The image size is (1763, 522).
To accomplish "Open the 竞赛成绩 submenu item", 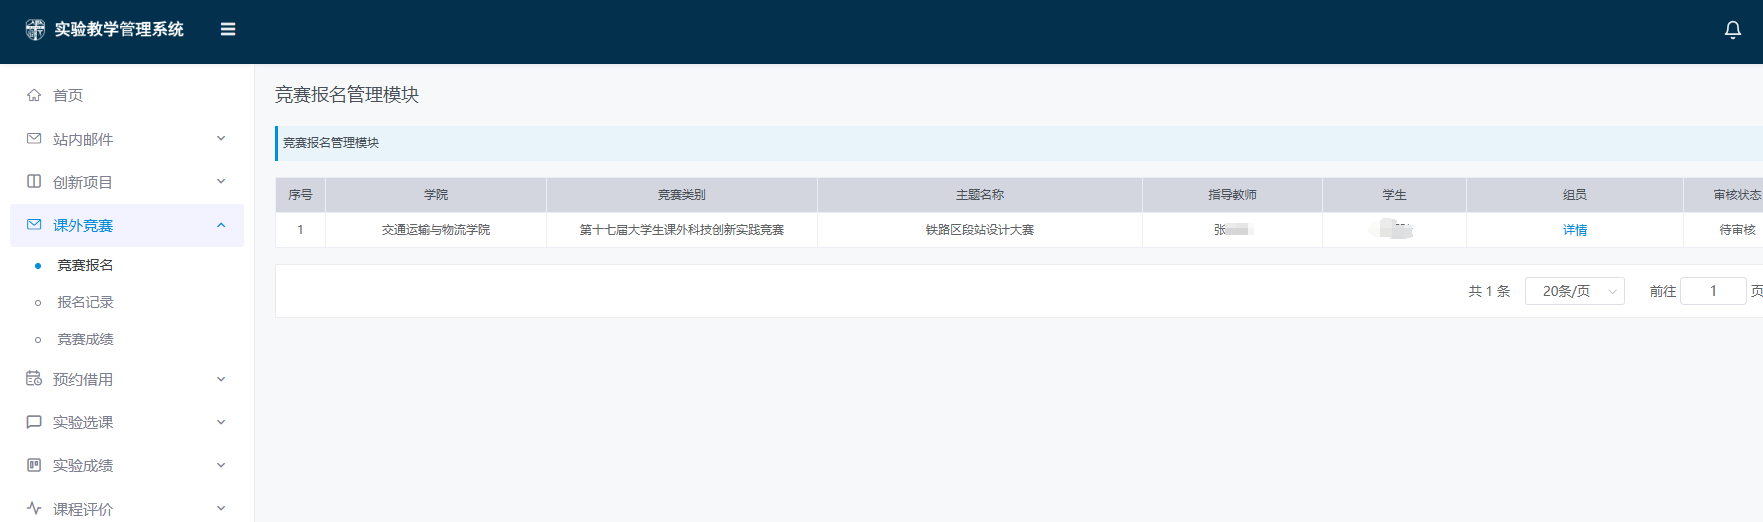I will pyautogui.click(x=85, y=339).
